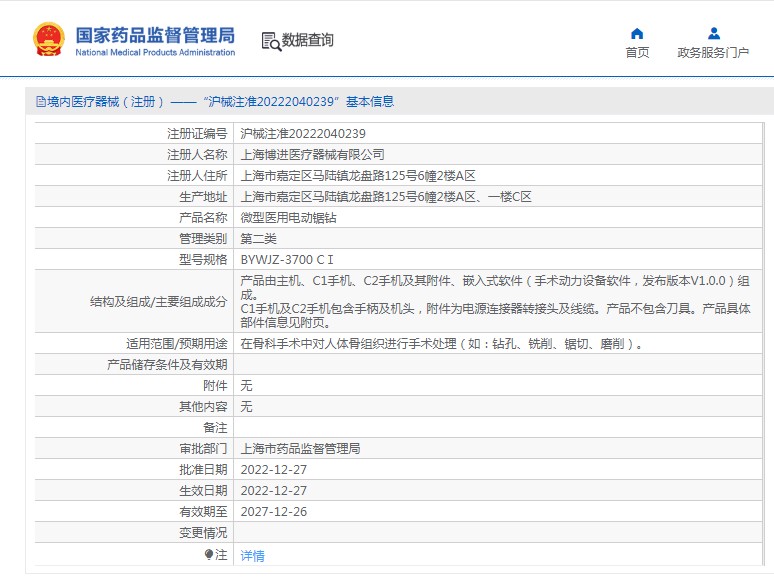Image resolution: width=774 pixels, height=579 pixels.
Task: Click structure description starting 产品由主机
Action: pos(495,302)
